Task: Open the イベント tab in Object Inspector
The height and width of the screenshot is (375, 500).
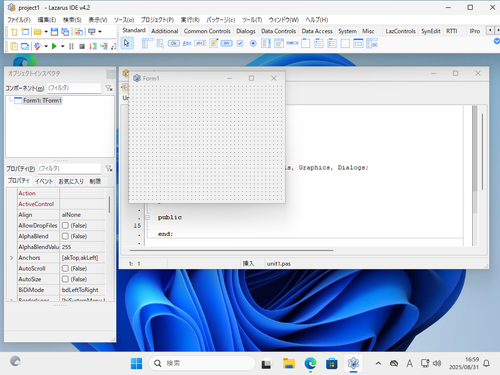Action: (44, 181)
